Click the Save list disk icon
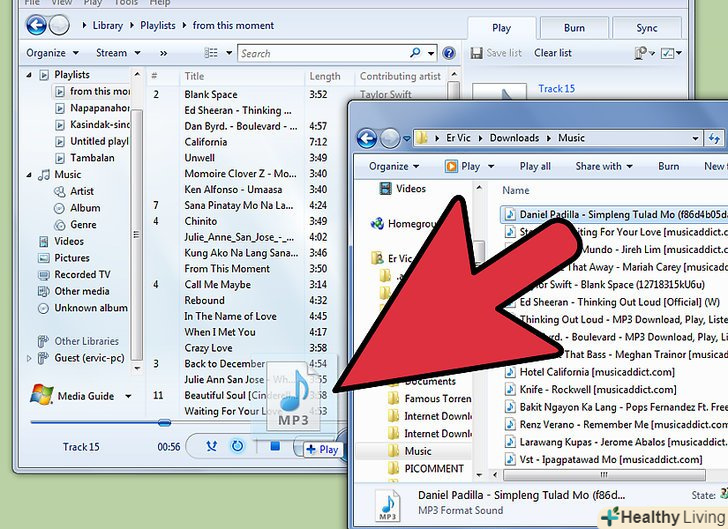Image resolution: width=728 pixels, height=529 pixels. tap(476, 53)
